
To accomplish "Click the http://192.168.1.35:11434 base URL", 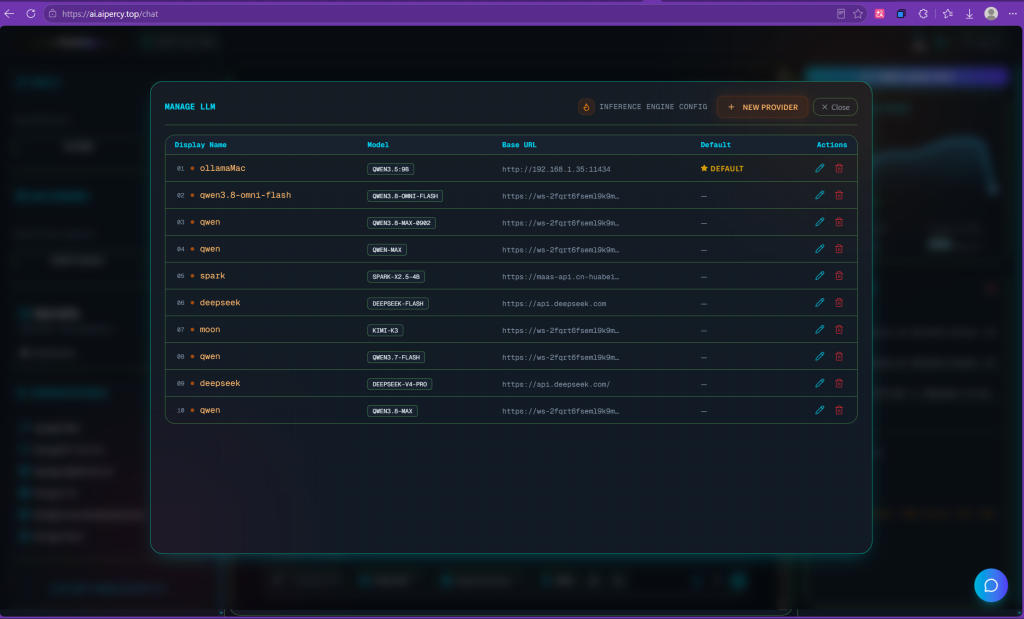I will [x=556, y=169].
